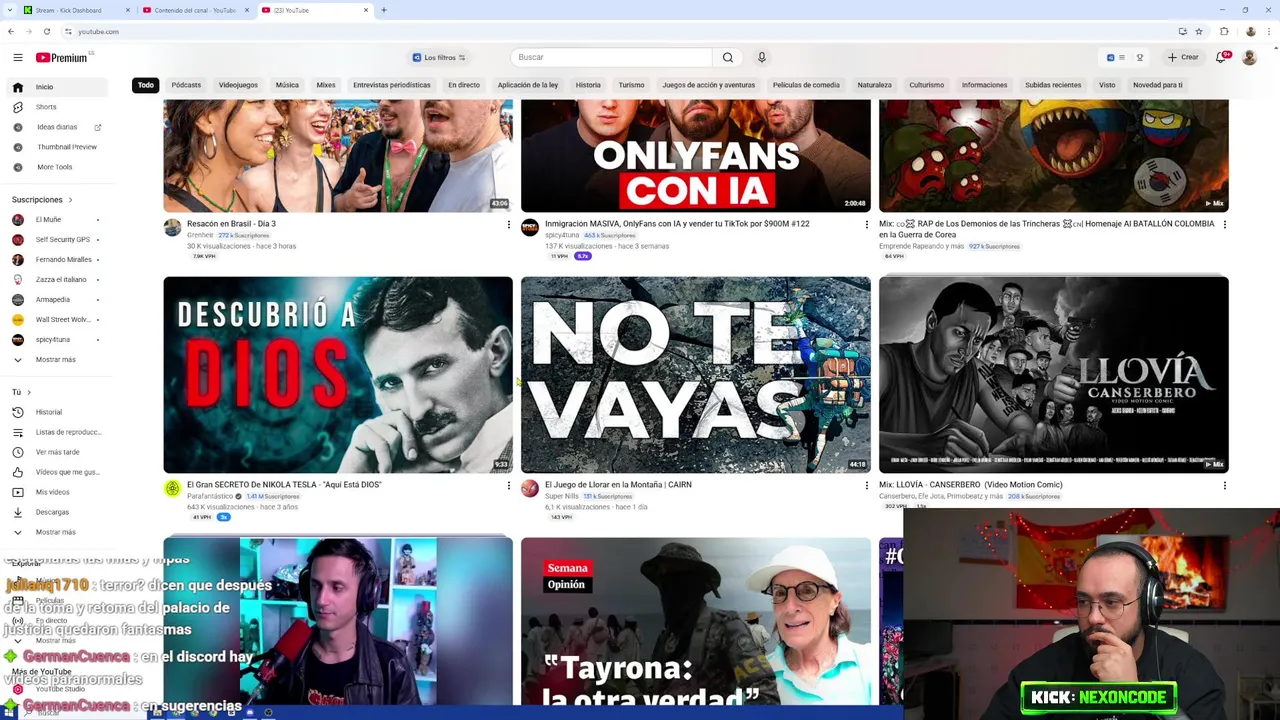
Task: Select the Pódcasts filter chip
Action: click(186, 85)
